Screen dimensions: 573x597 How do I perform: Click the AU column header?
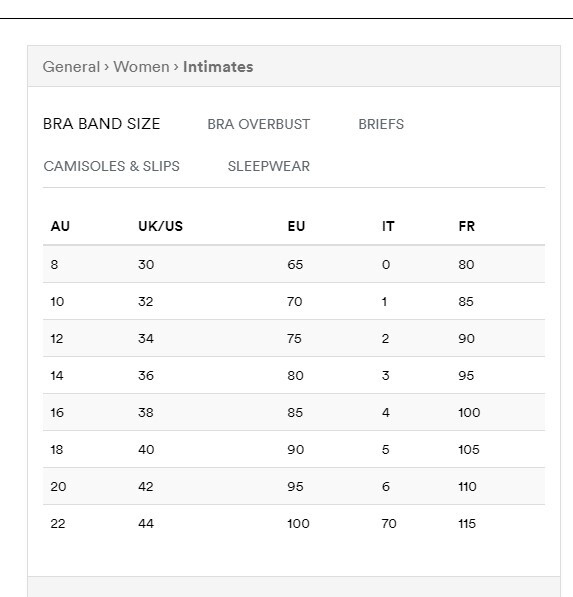pyautogui.click(x=60, y=226)
